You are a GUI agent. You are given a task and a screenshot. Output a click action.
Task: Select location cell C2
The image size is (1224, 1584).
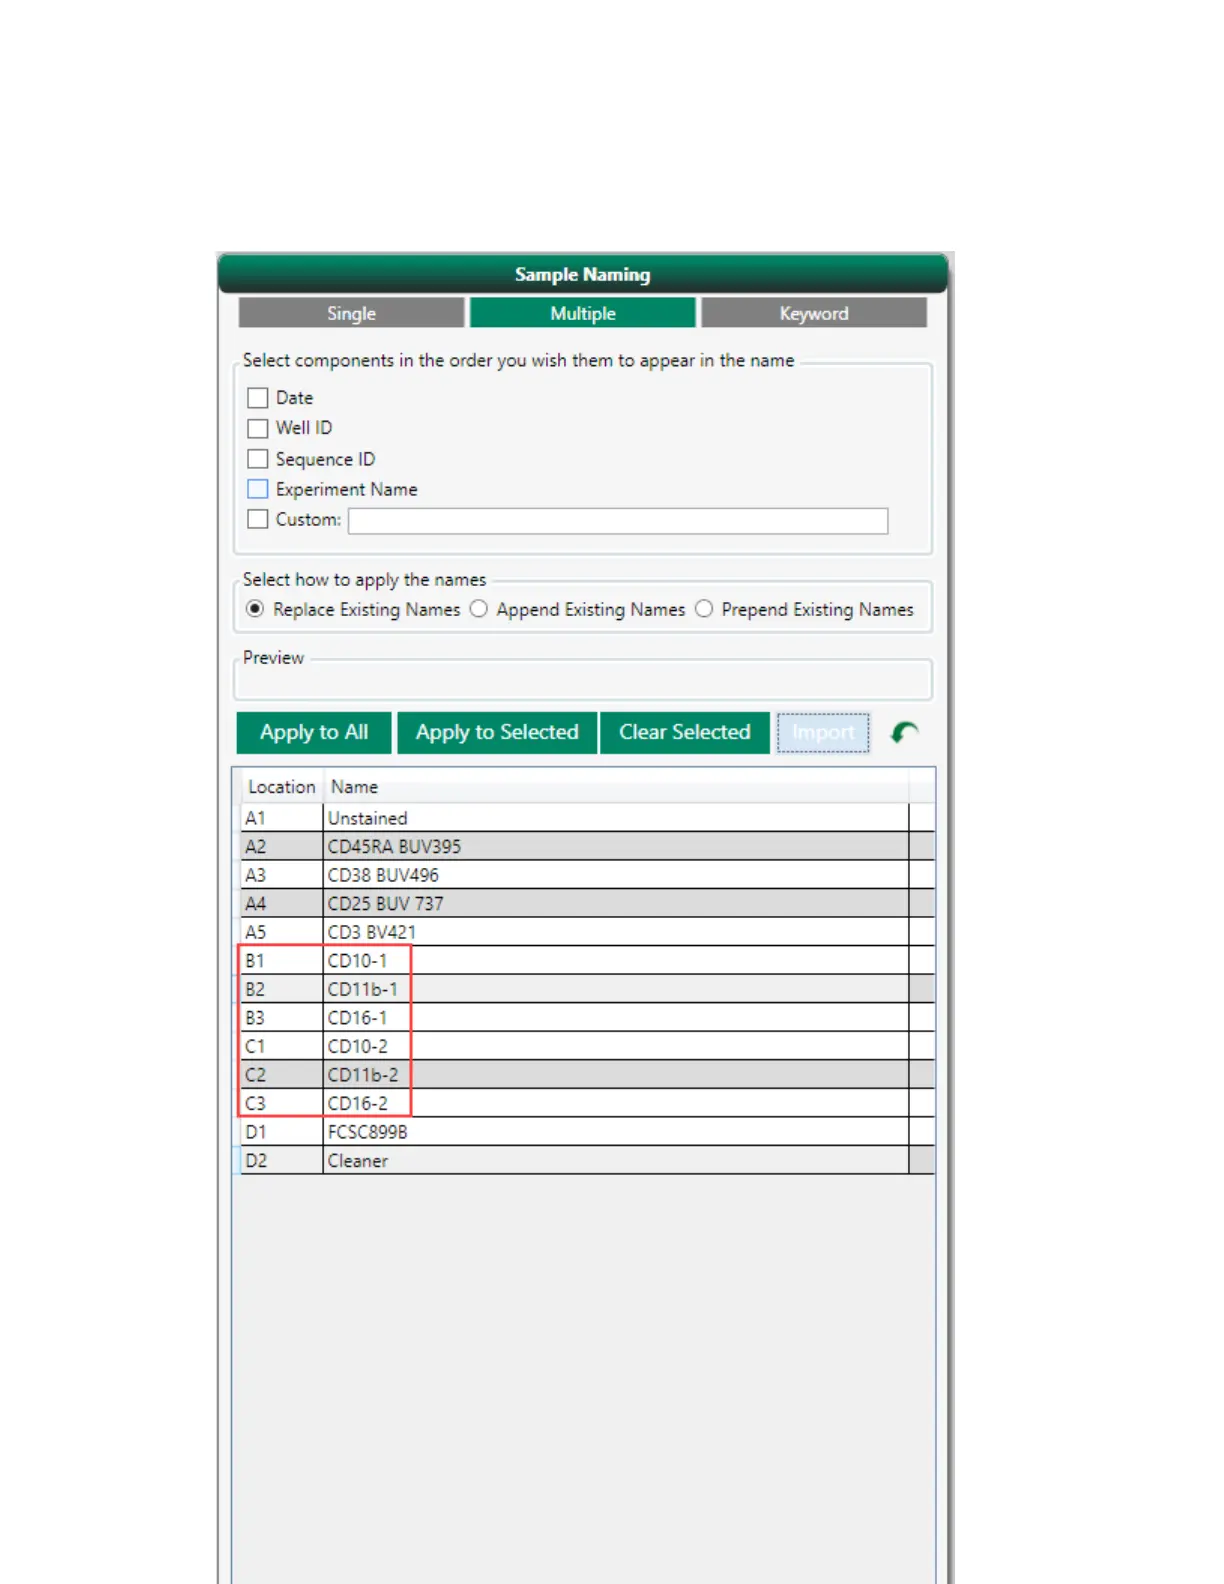point(281,1075)
